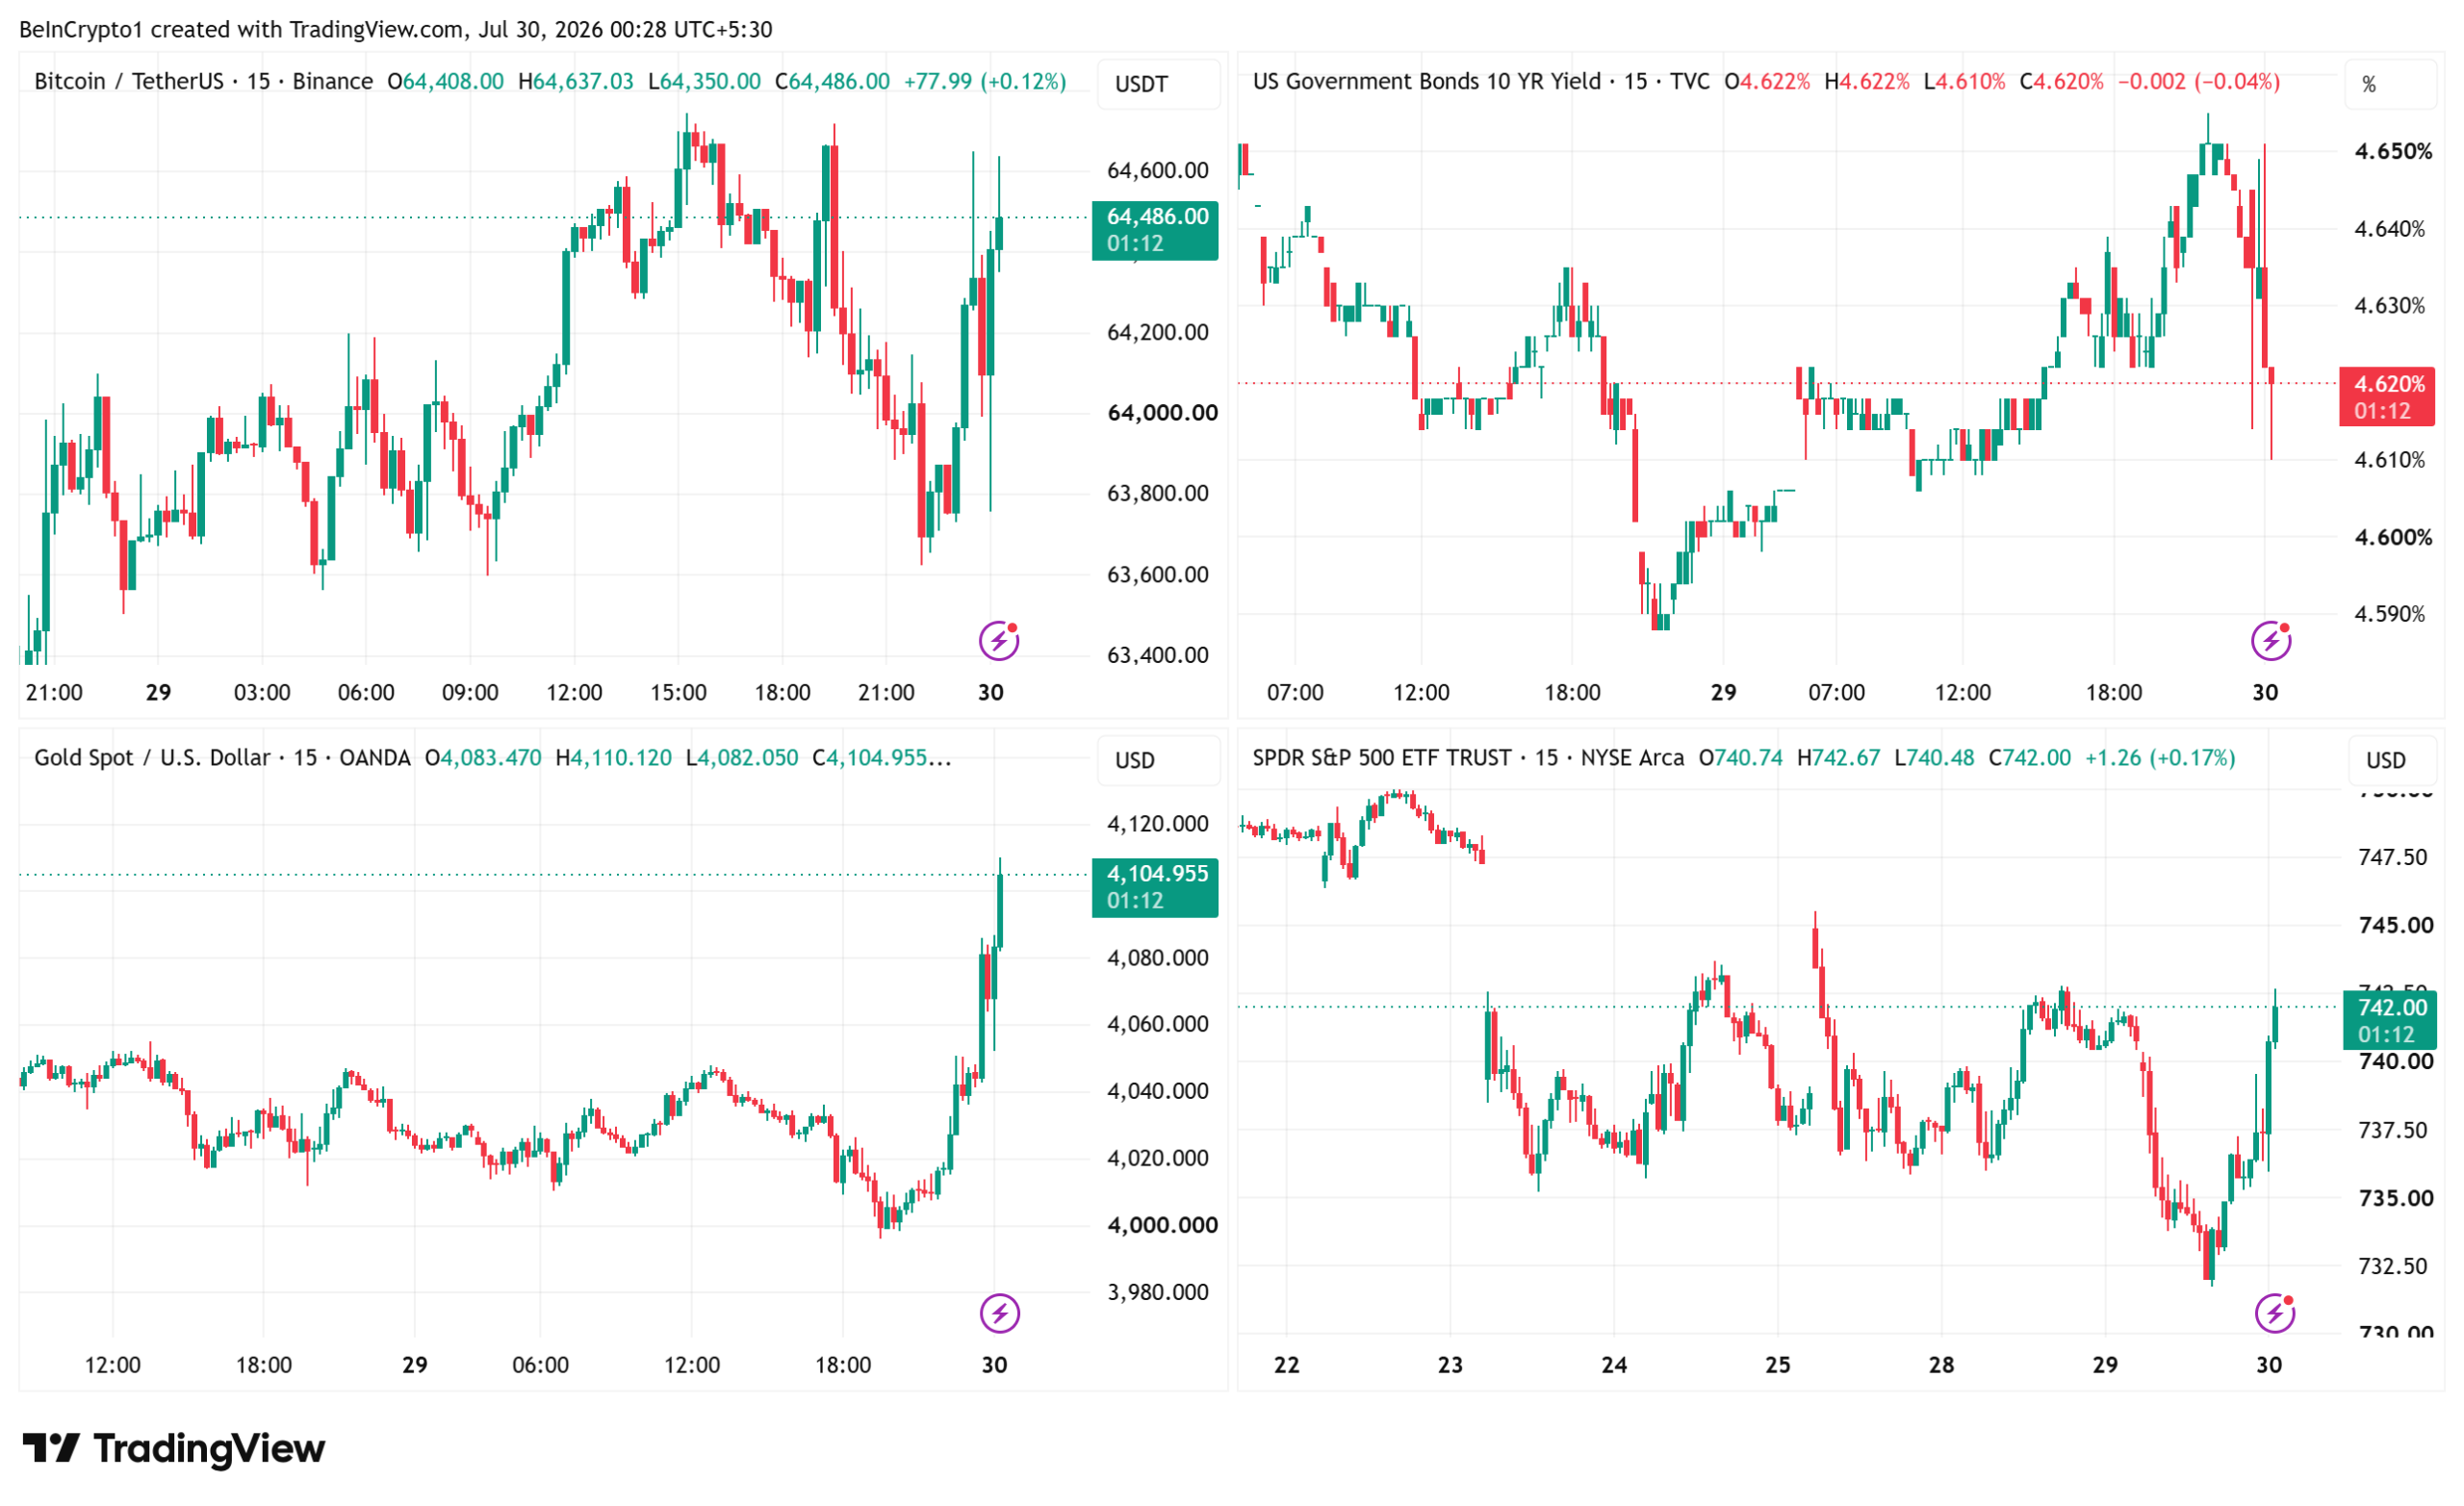Click Gold low value 4,082.050
The width and height of the screenshot is (2464, 1506).
pos(747,757)
